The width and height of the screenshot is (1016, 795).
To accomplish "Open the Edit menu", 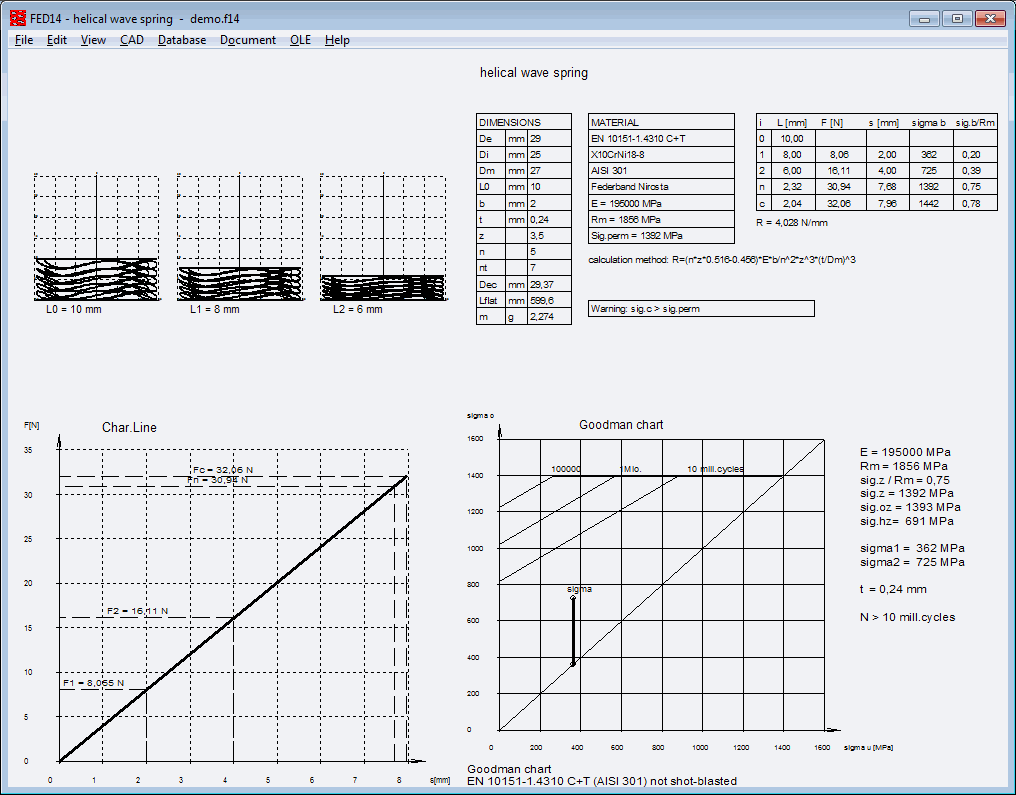I will tap(57, 40).
